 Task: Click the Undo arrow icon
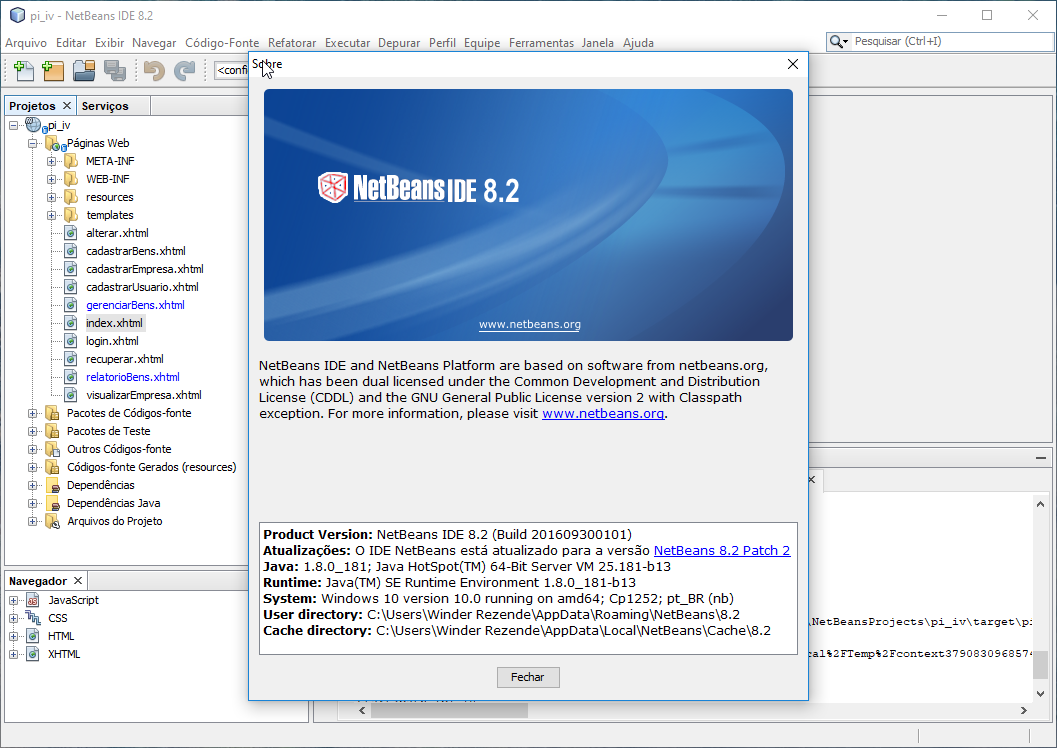pos(154,70)
